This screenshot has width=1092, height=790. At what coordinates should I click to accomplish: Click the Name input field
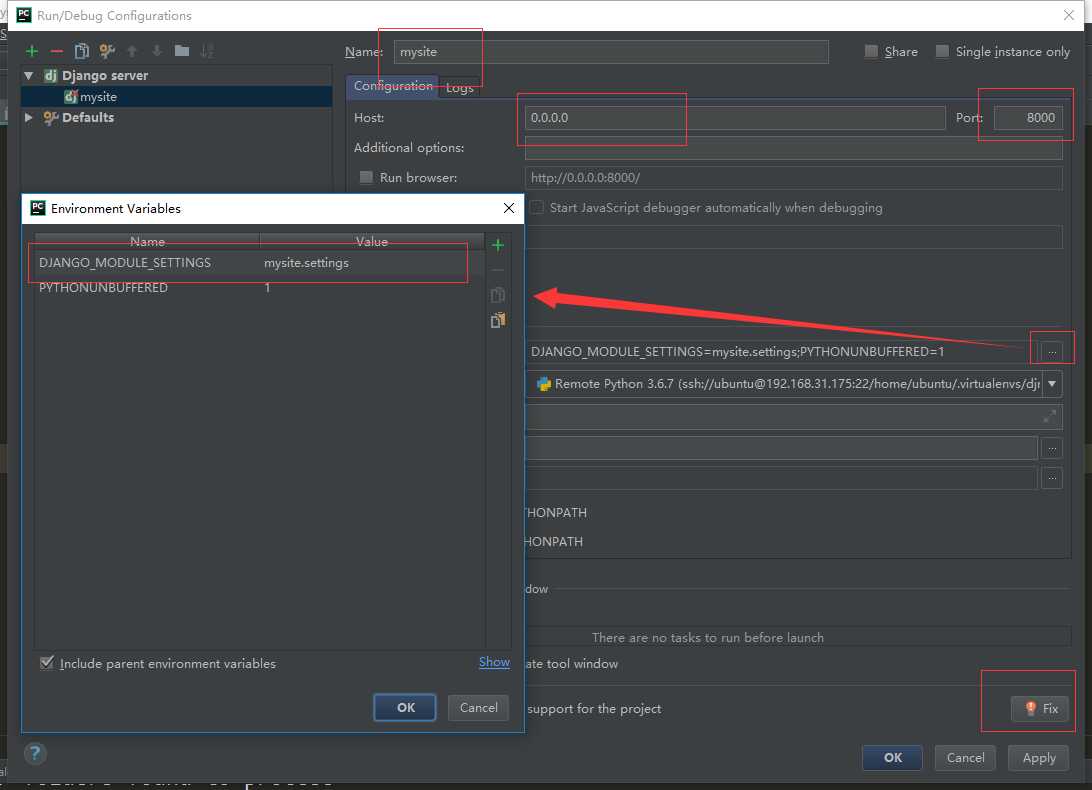point(611,52)
